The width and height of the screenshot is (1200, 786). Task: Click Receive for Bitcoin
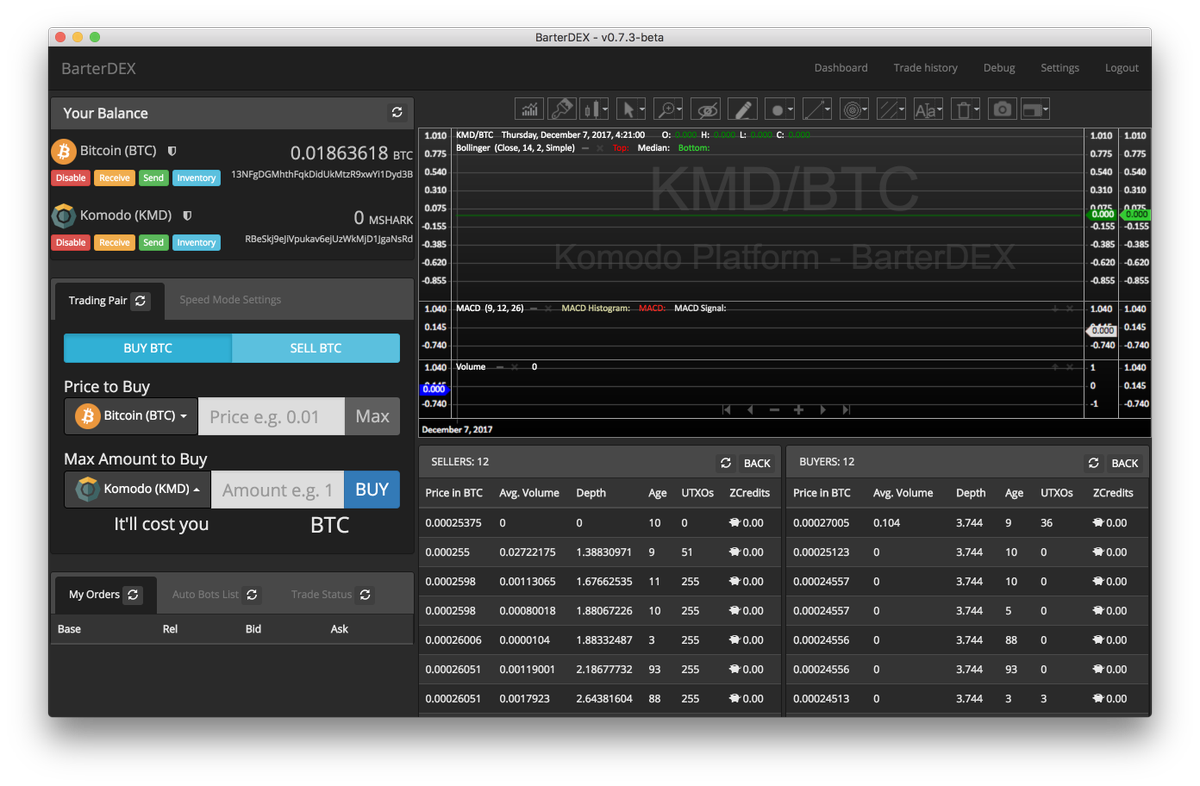pyautogui.click(x=114, y=178)
